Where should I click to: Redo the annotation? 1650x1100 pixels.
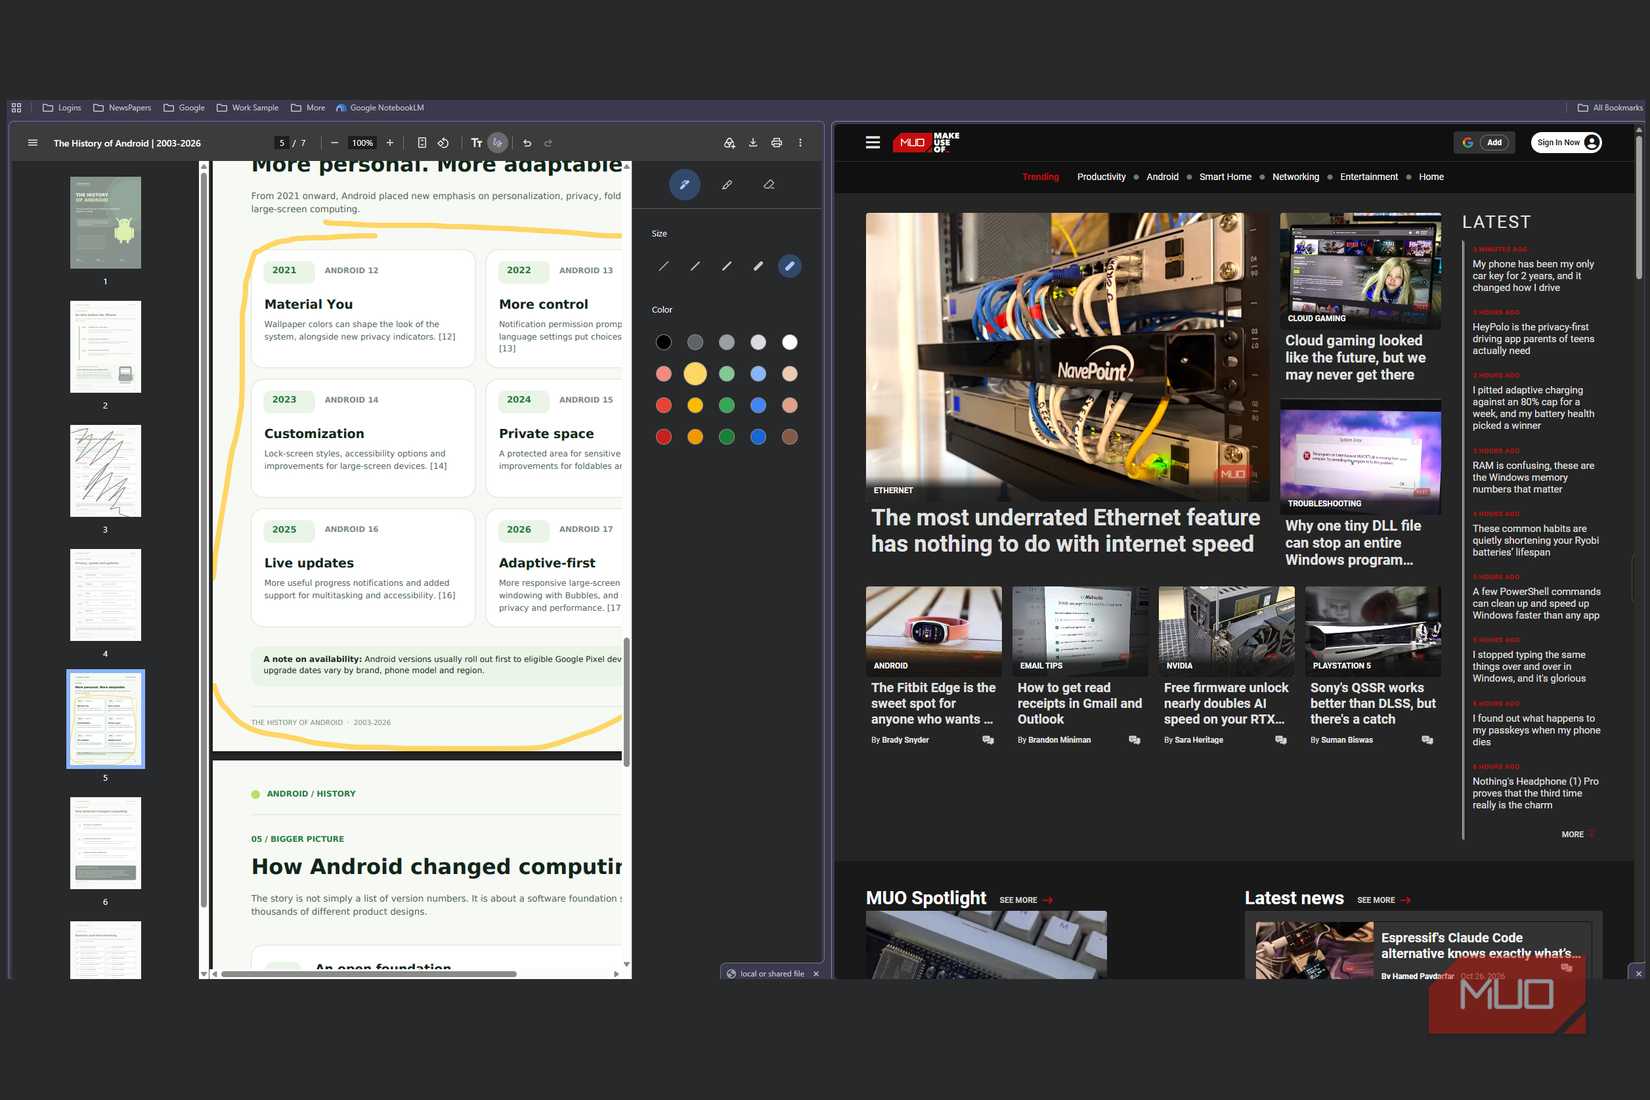548,143
